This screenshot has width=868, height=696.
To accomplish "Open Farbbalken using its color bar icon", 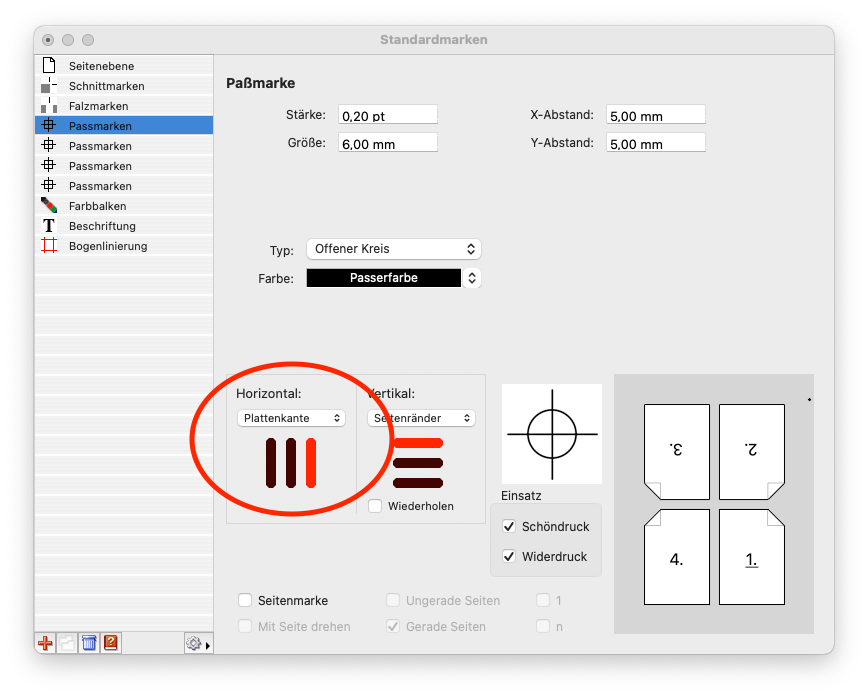I will 49,205.
